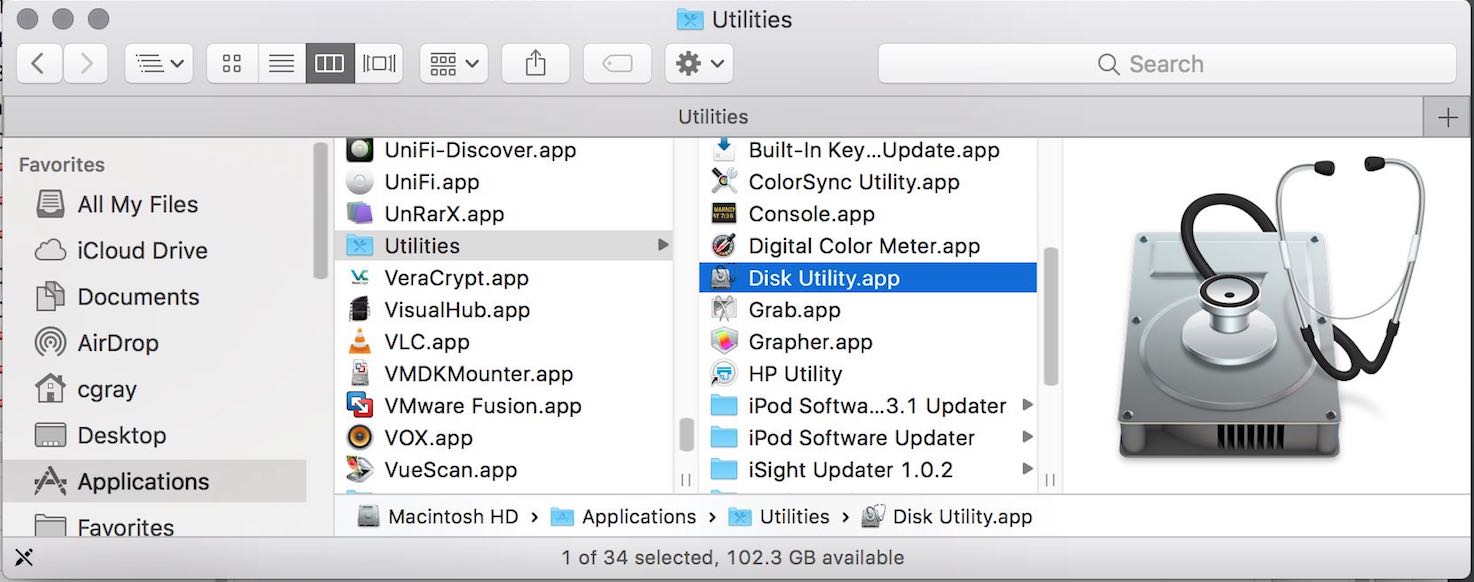Click the VMware Fusion.app icon

click(359, 406)
